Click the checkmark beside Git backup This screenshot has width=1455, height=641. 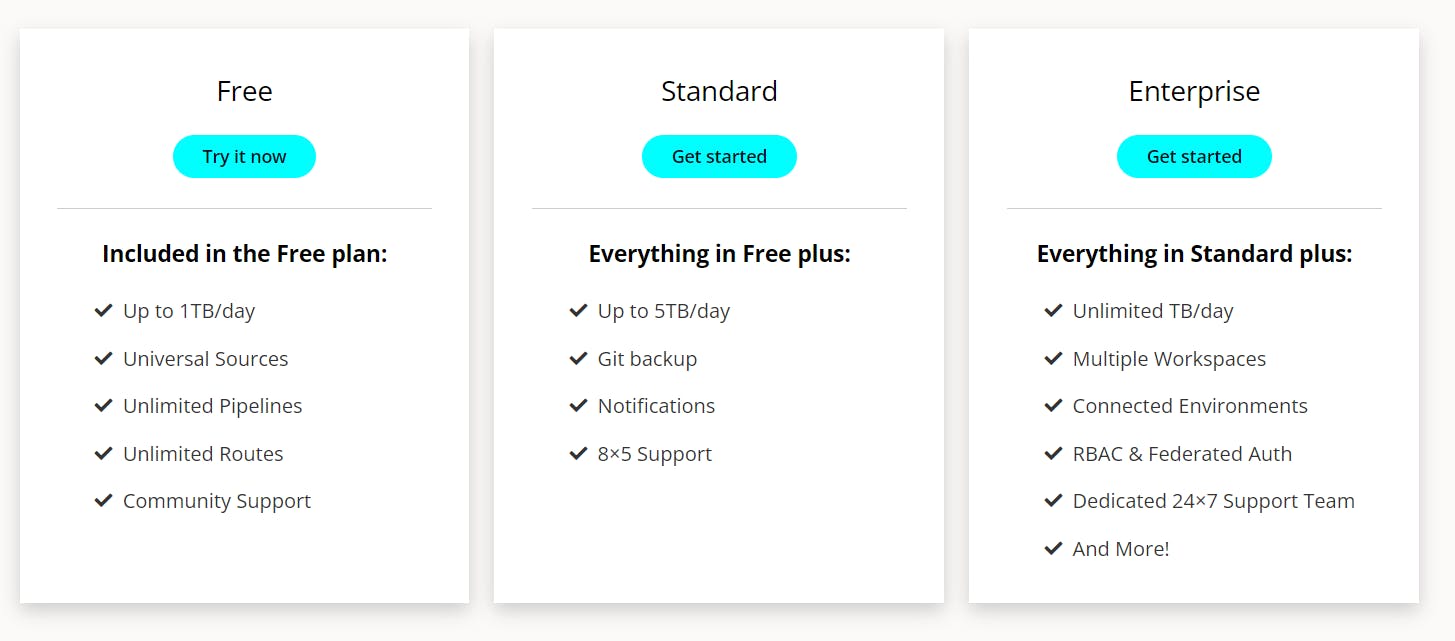point(578,358)
